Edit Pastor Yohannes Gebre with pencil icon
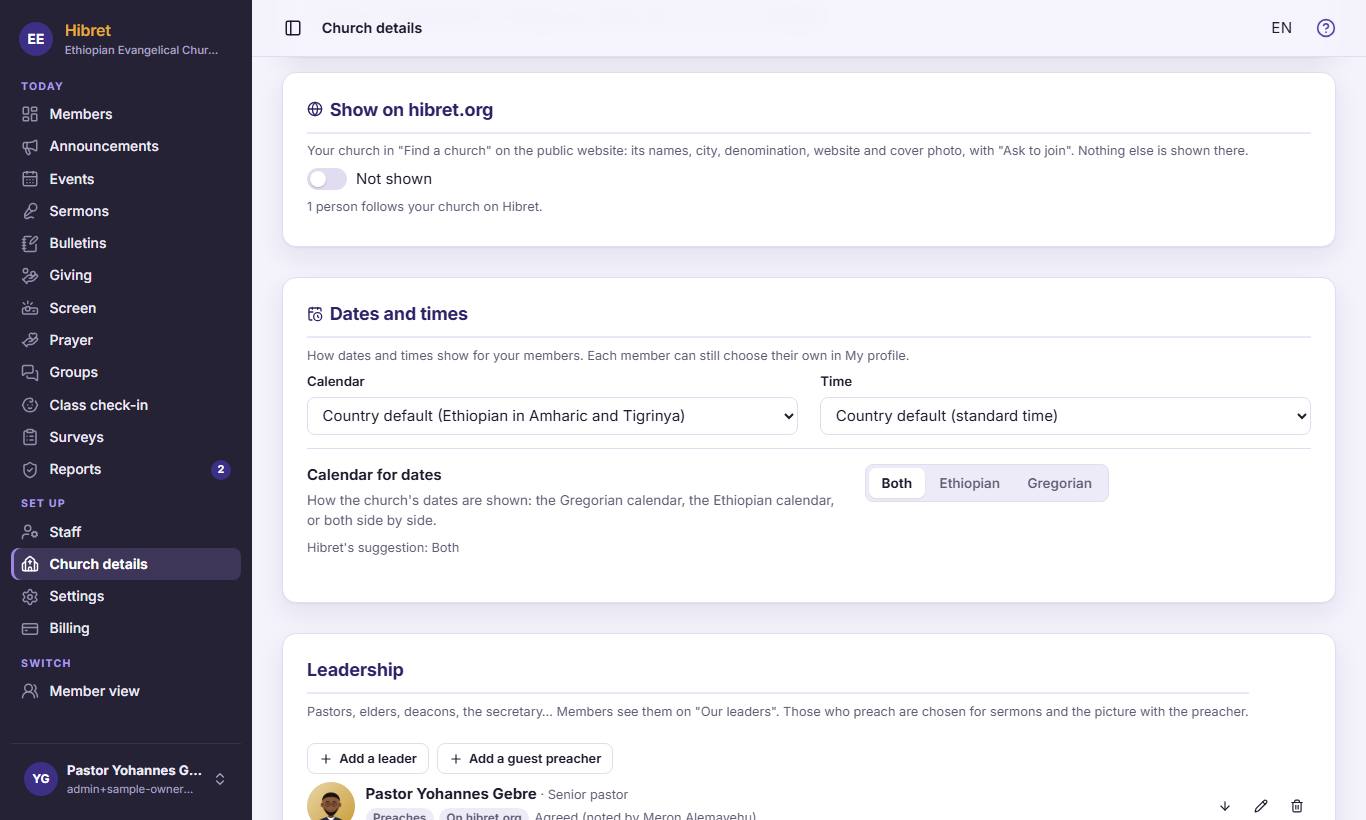This screenshot has width=1366, height=820. (x=1261, y=806)
